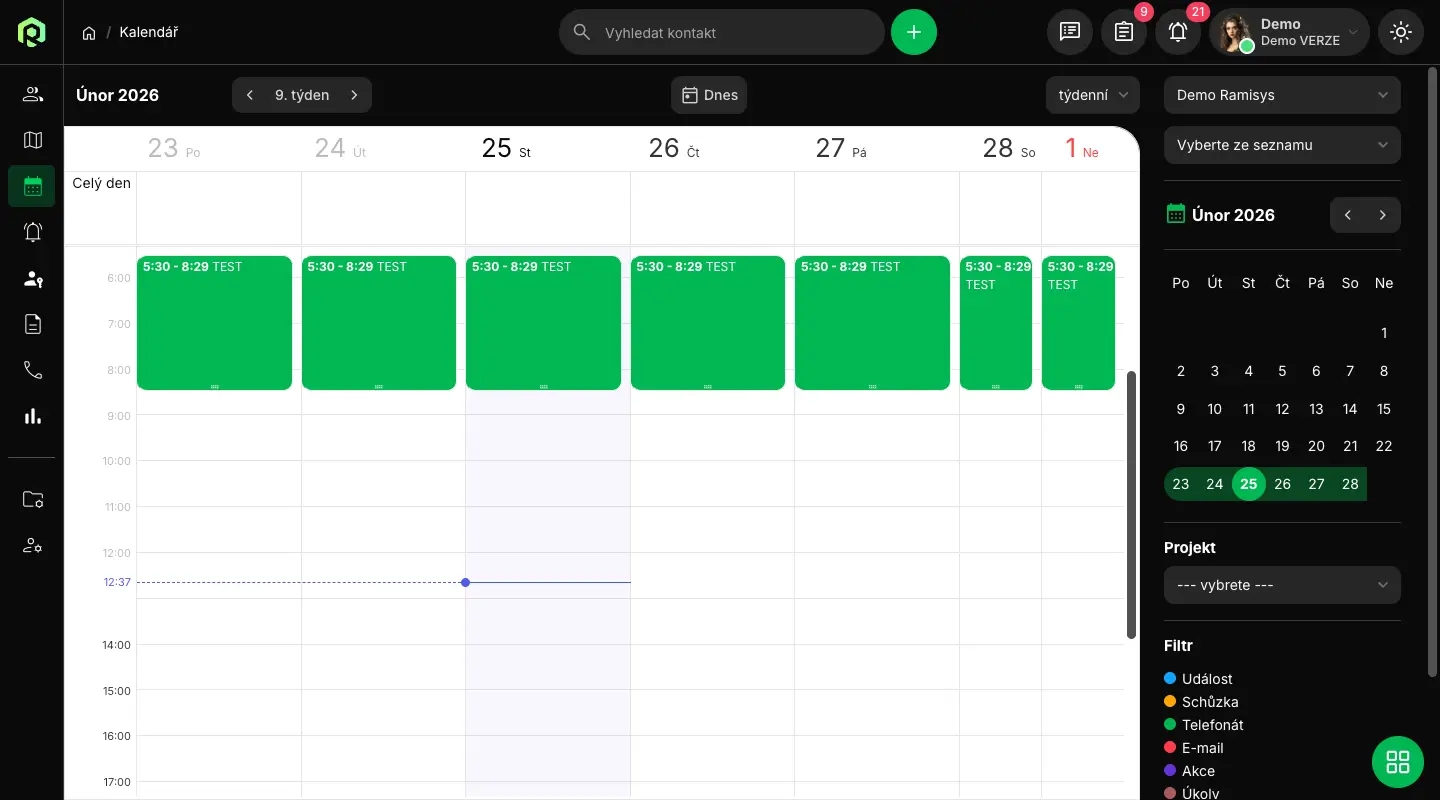Click the green plus add button

[x=914, y=32]
